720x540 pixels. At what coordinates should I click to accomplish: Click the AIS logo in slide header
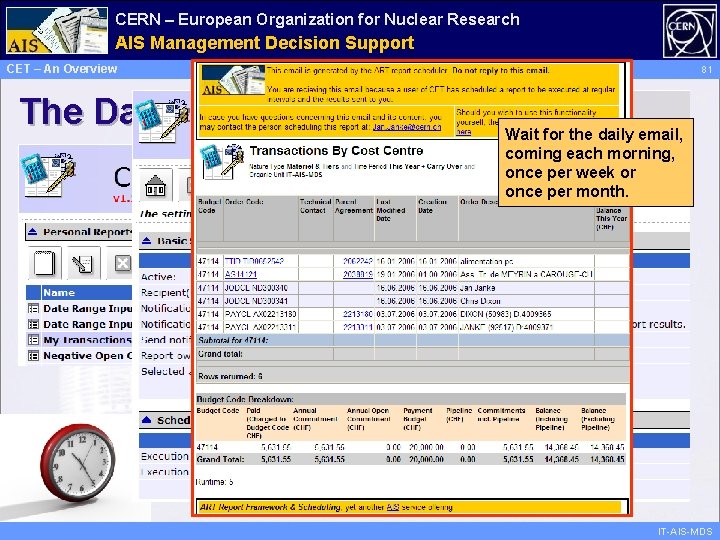point(57,30)
